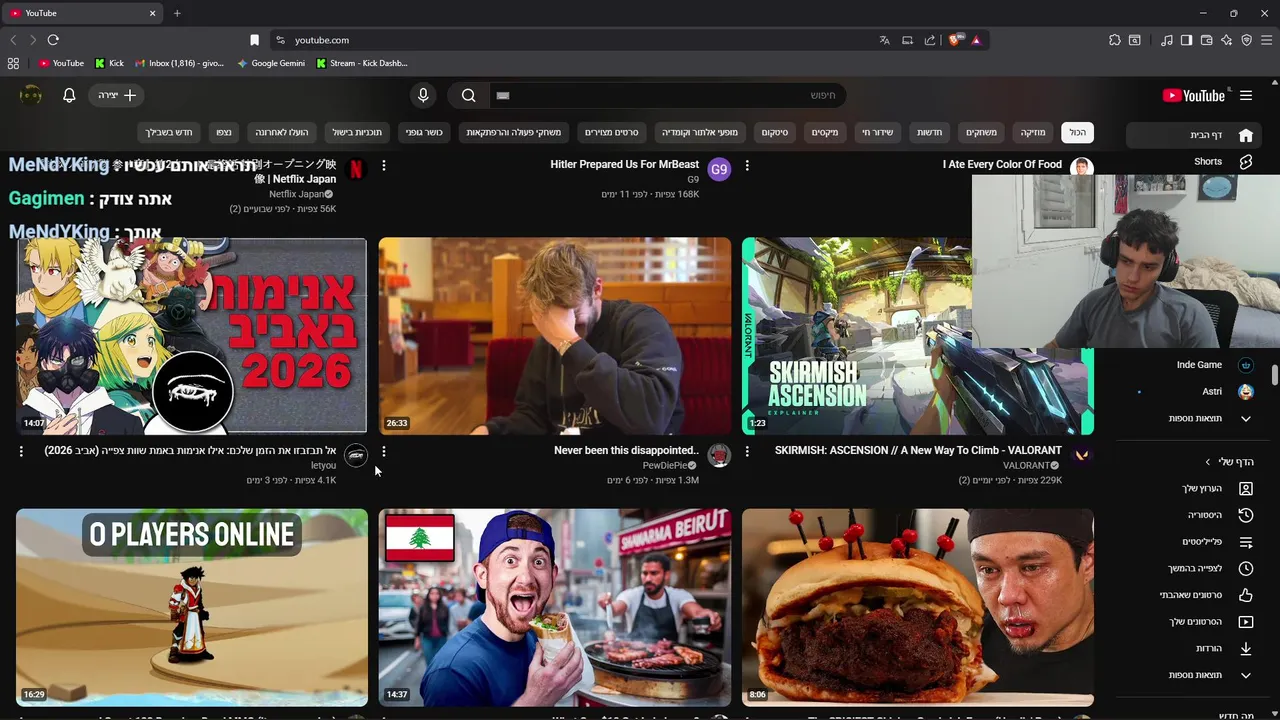This screenshot has height=720, width=1280.
Task: Expand תוצאות נוספות under subscriptions
Action: click(1195, 418)
